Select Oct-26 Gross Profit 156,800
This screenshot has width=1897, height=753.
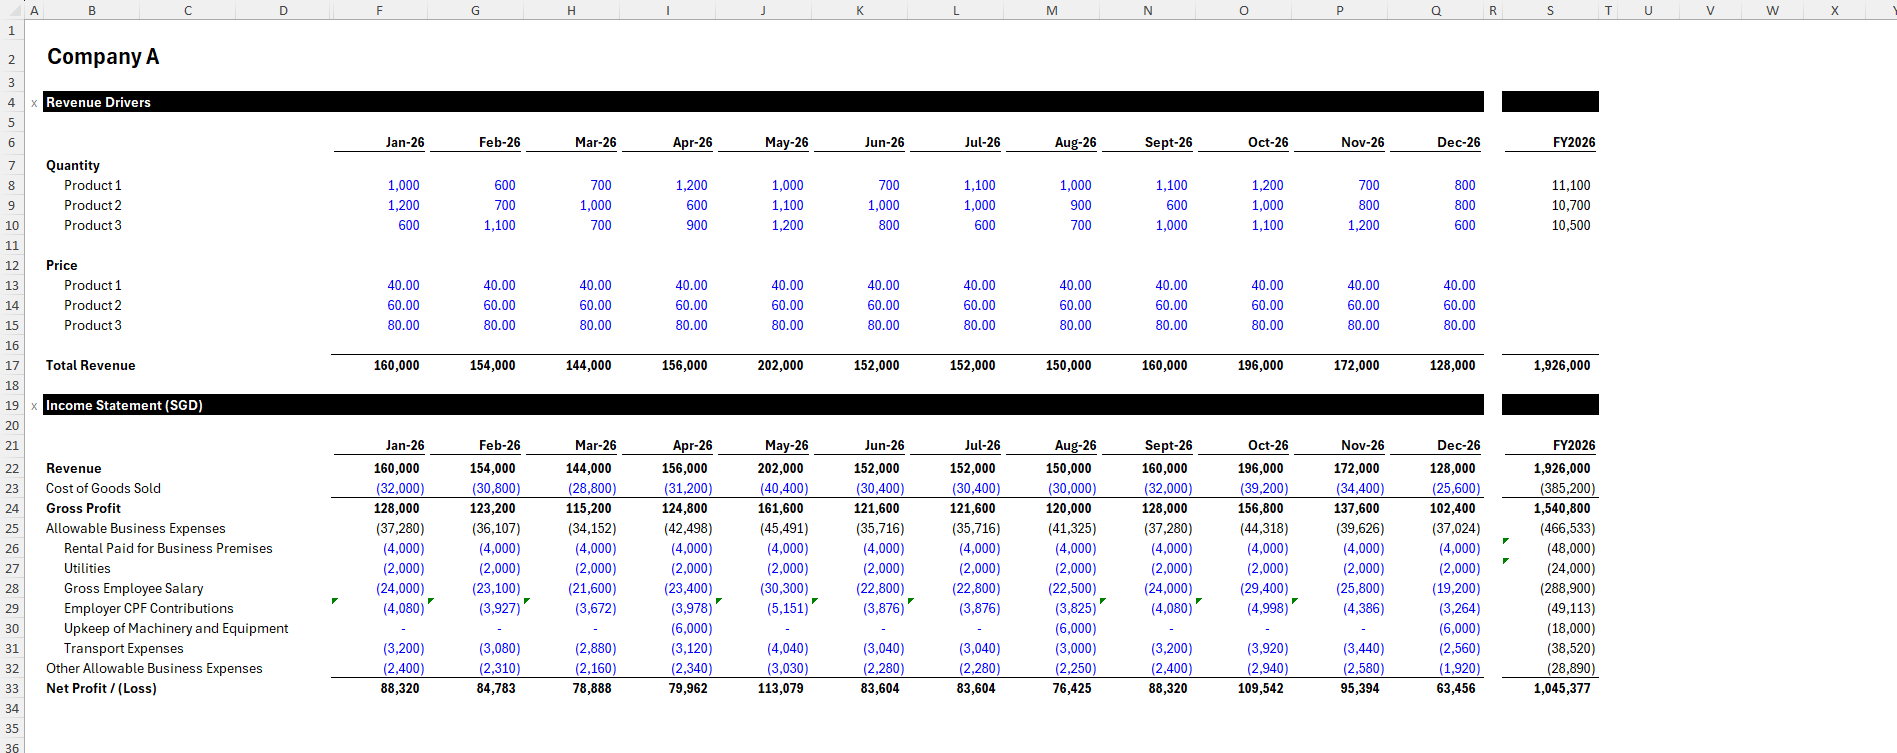click(x=1260, y=508)
